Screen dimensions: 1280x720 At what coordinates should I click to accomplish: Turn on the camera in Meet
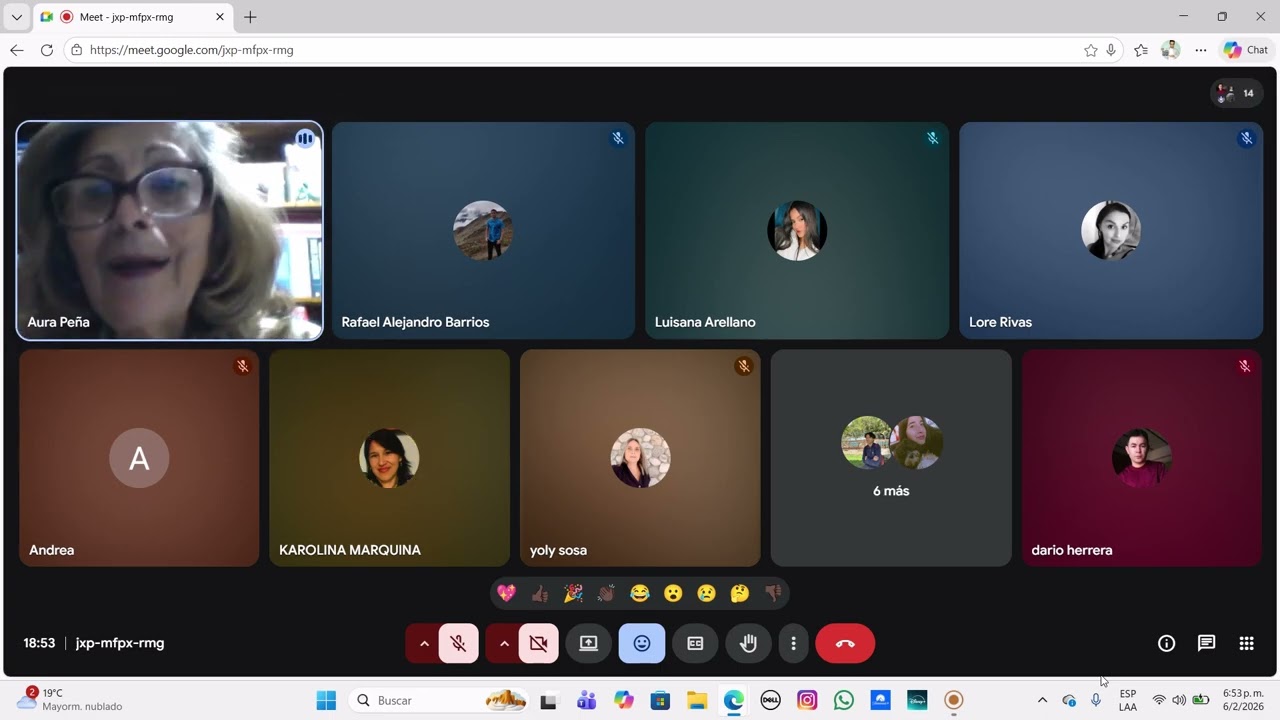[x=539, y=644]
